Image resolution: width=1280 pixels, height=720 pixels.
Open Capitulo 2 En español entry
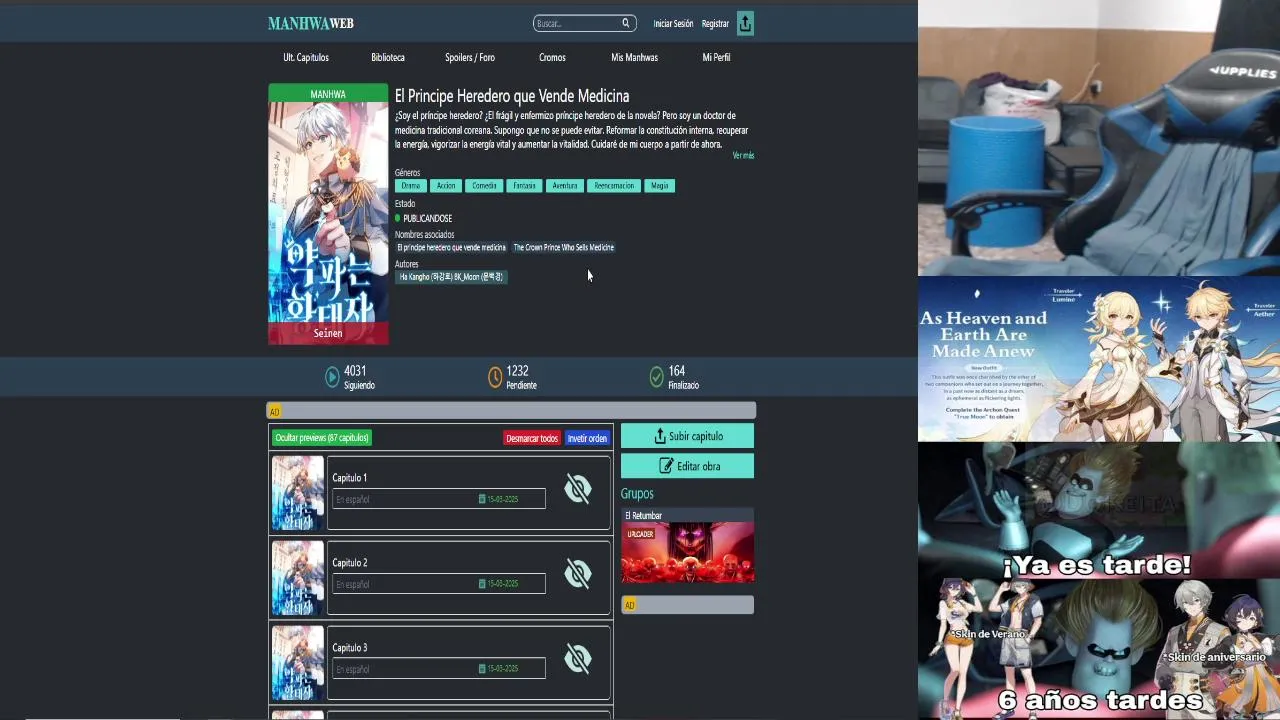[x=439, y=584]
